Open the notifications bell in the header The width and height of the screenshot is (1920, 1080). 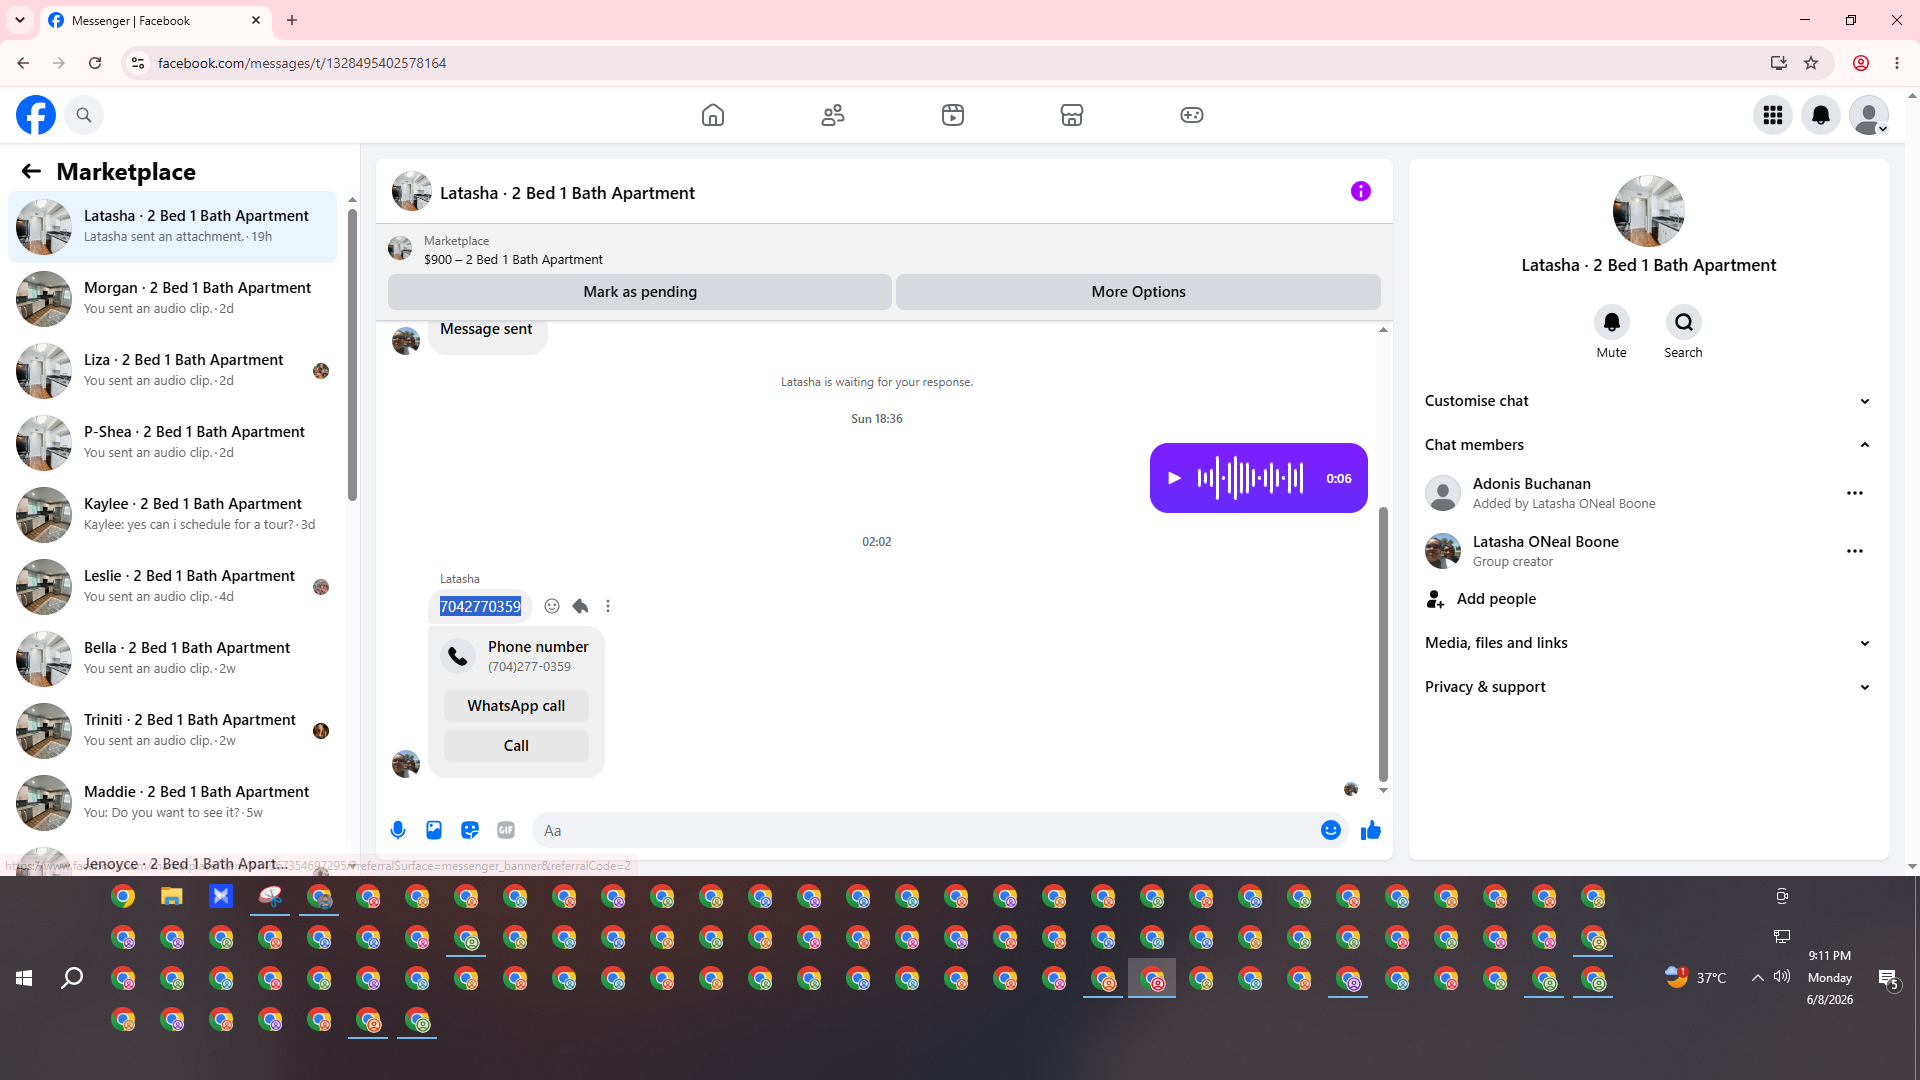tap(1821, 115)
